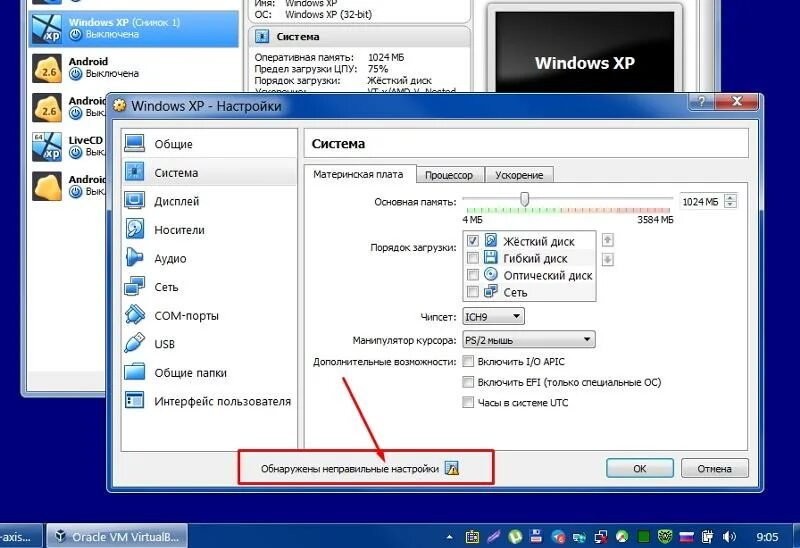This screenshot has width=800, height=548.
Task: Open Oracle VM VirtualBox taskbar button
Action: coord(117,536)
